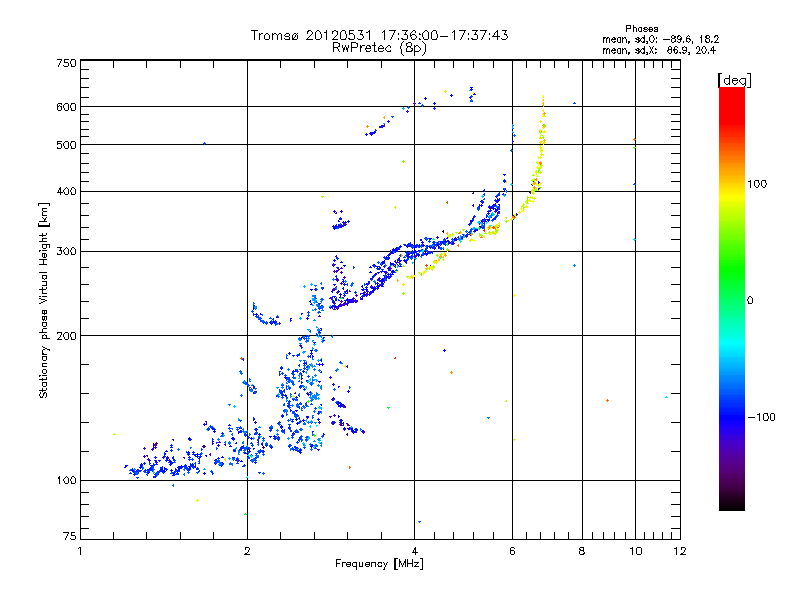This screenshot has height=600, width=800.
Task: Click the '8' frequency tick label
Action: 582,551
